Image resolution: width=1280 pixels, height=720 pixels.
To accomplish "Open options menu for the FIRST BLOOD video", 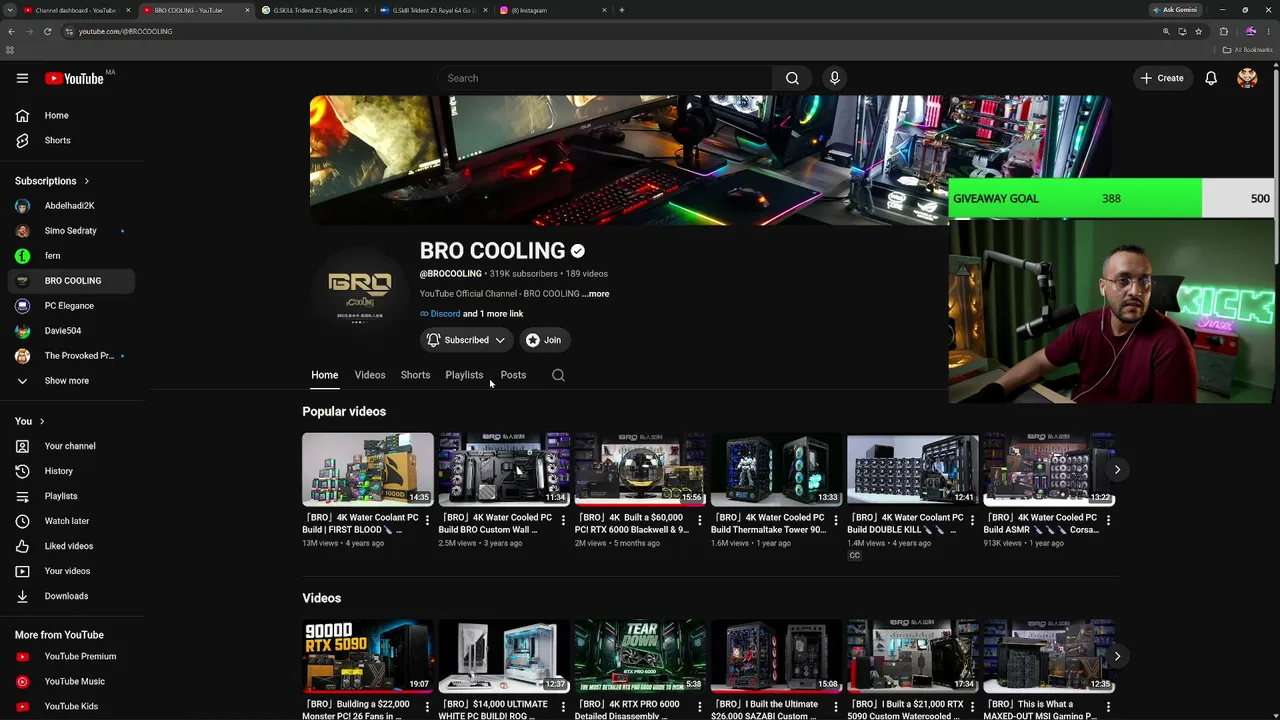I will 427,520.
